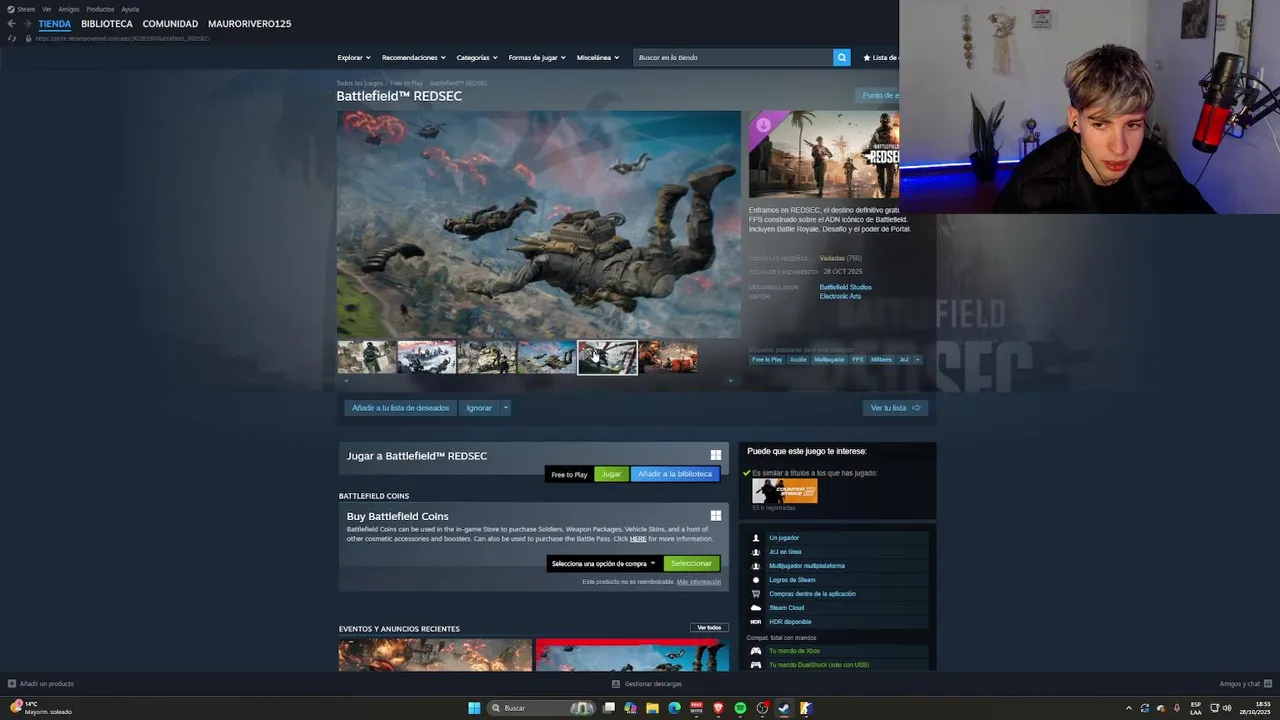
Task: Click the plus icon for Añadir un producto
Action: coord(12,684)
